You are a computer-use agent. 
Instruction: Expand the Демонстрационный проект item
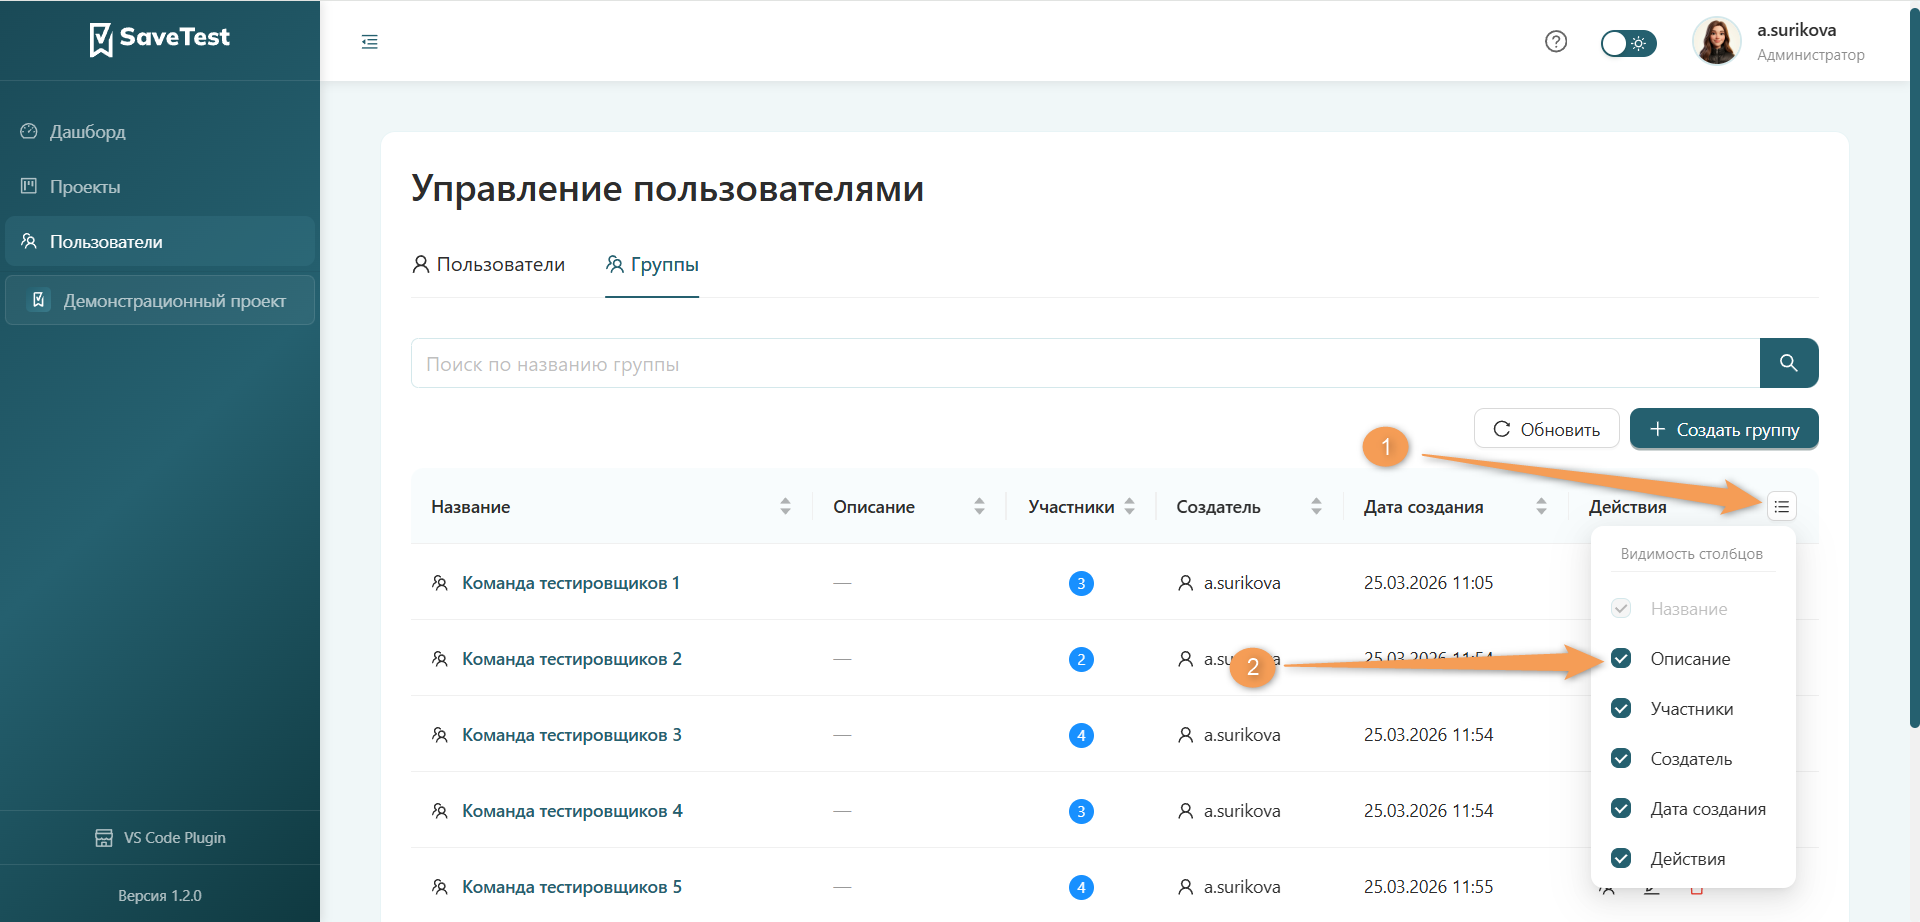(160, 300)
